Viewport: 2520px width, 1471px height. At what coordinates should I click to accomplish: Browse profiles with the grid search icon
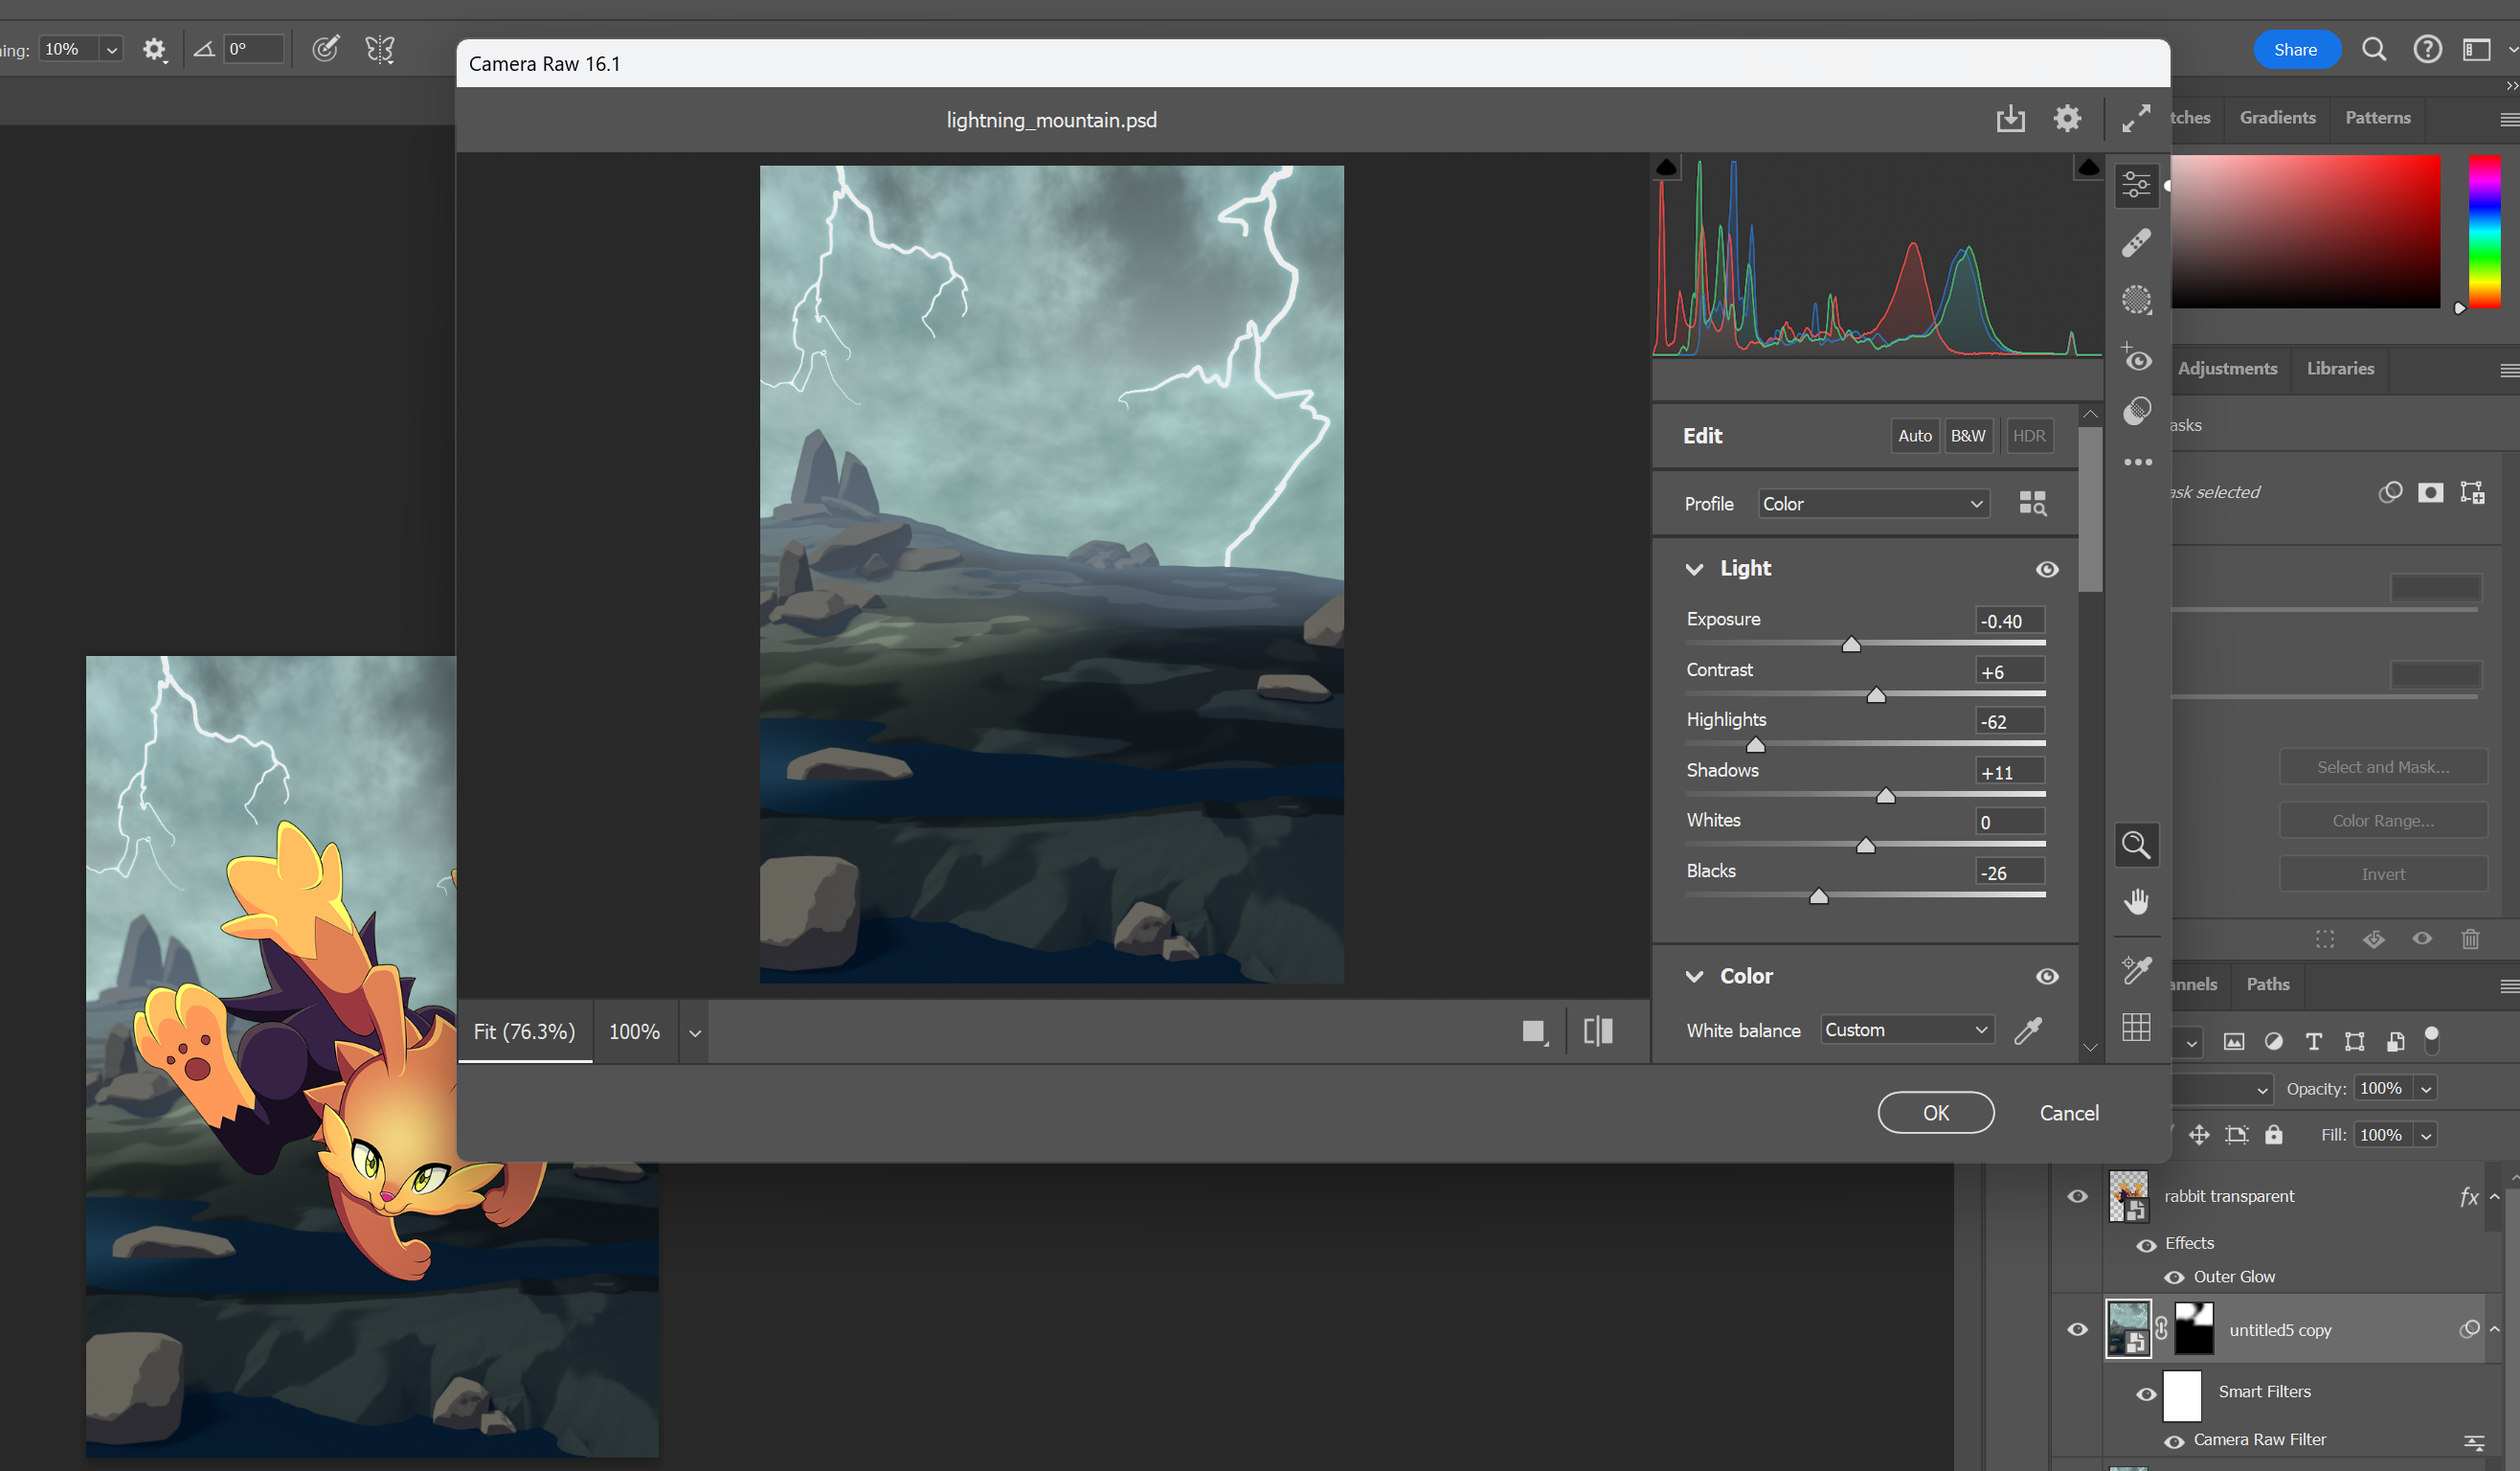(x=2032, y=503)
